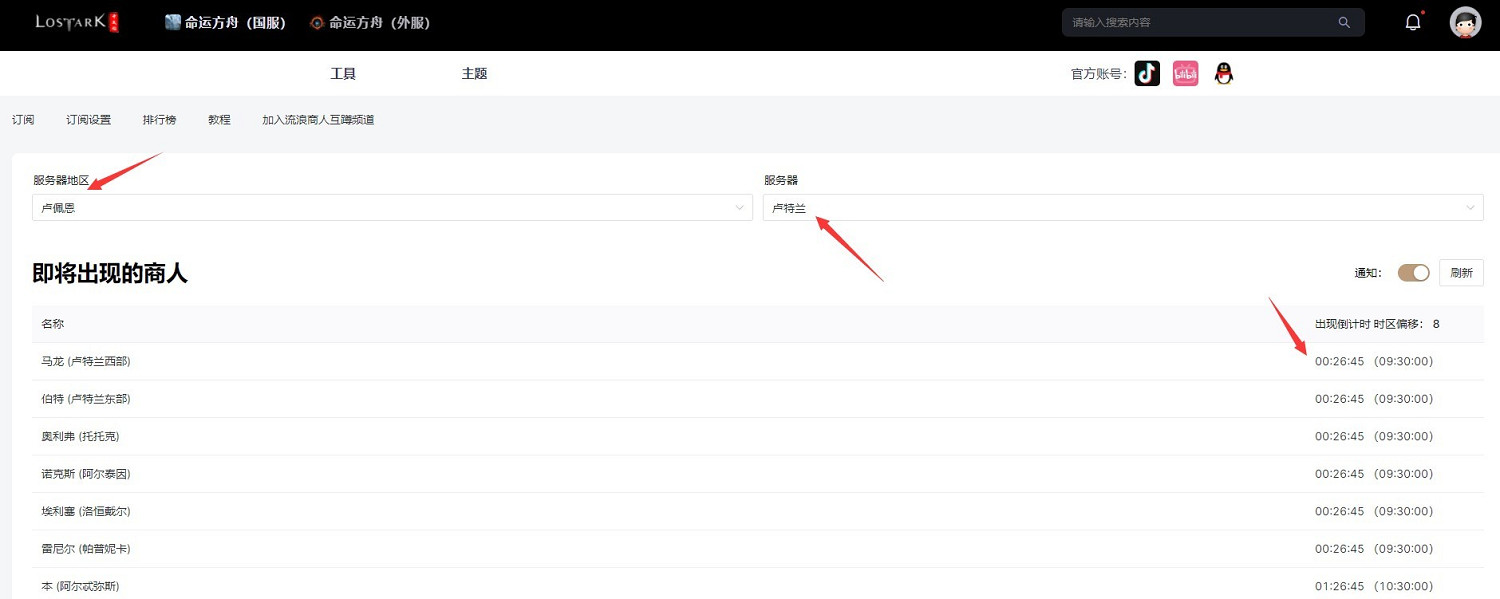Open the 工具 menu

tap(343, 73)
